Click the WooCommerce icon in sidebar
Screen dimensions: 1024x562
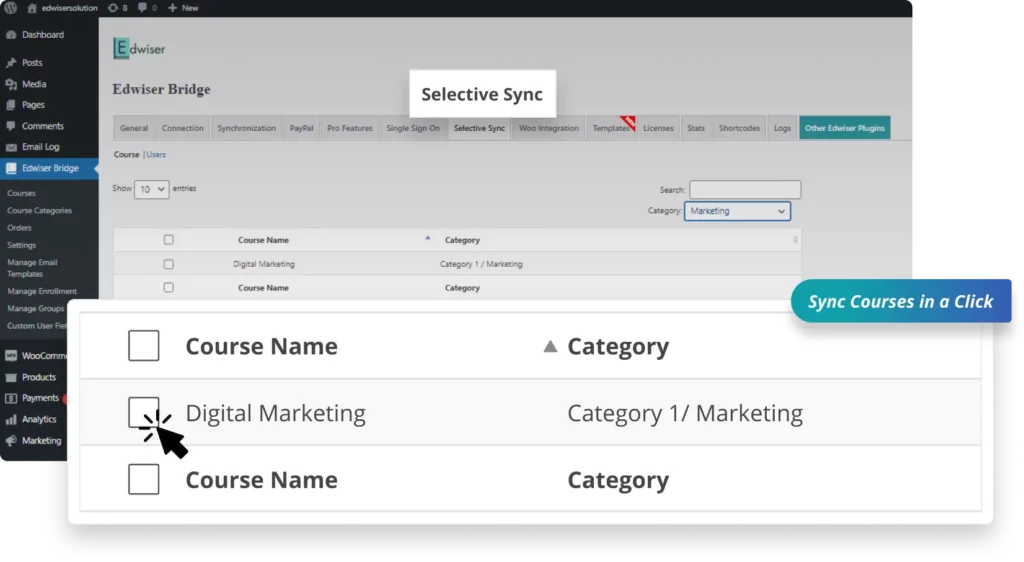11,356
